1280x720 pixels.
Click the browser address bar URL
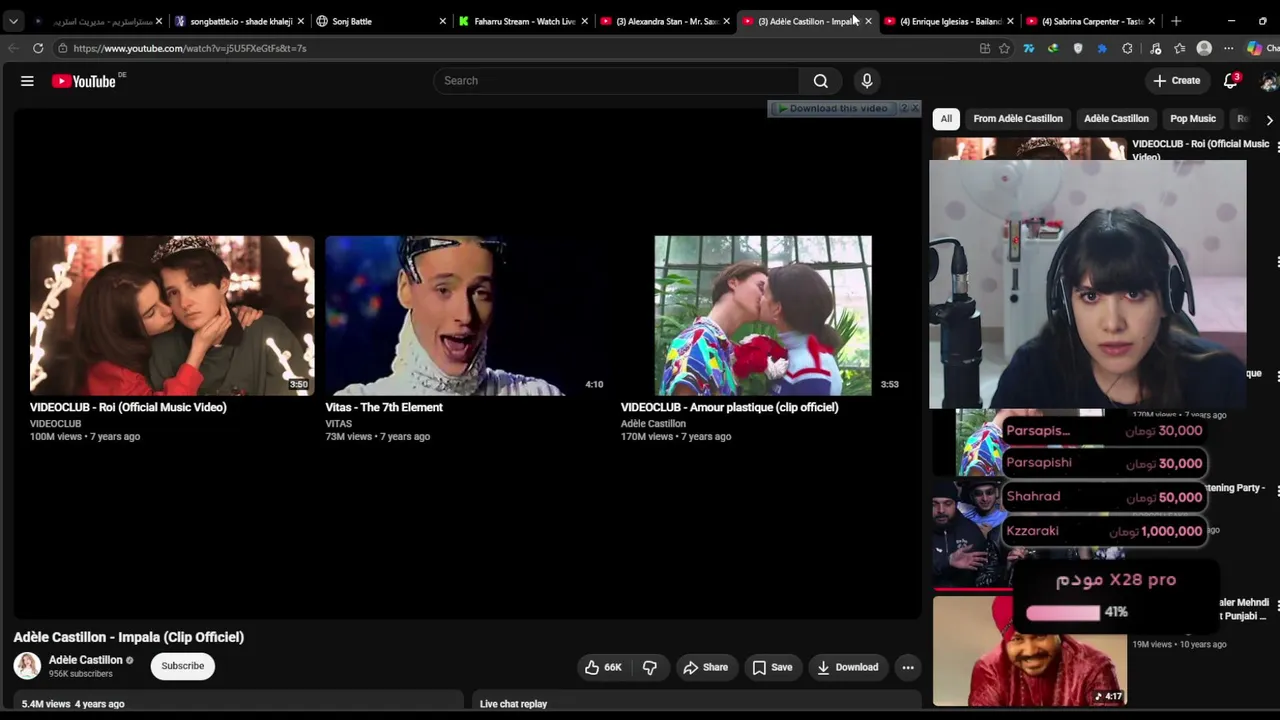[190, 48]
